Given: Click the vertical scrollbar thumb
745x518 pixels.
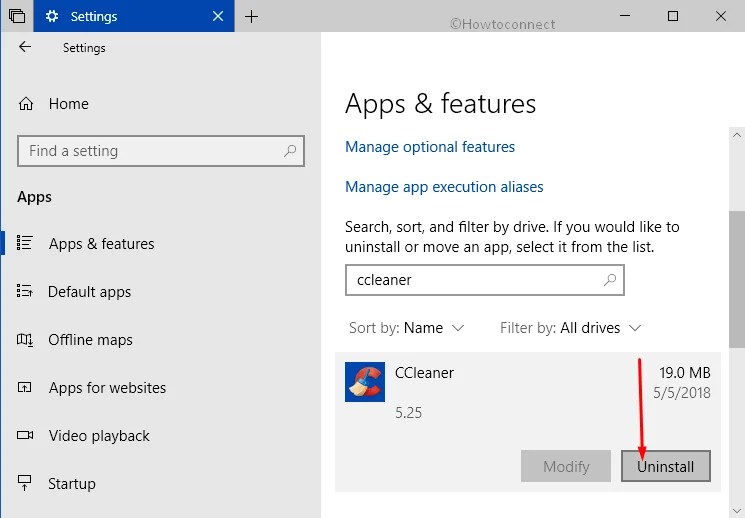Looking at the screenshot, I should click(x=736, y=279).
